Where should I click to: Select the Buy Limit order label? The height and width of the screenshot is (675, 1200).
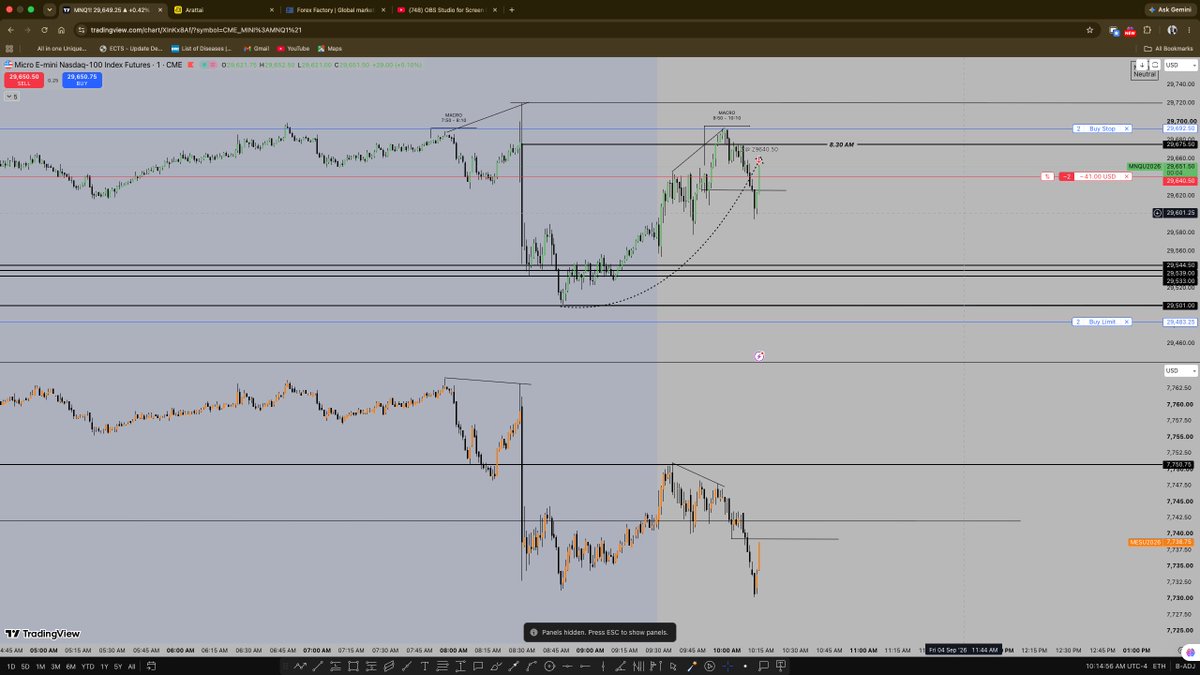pos(1103,322)
